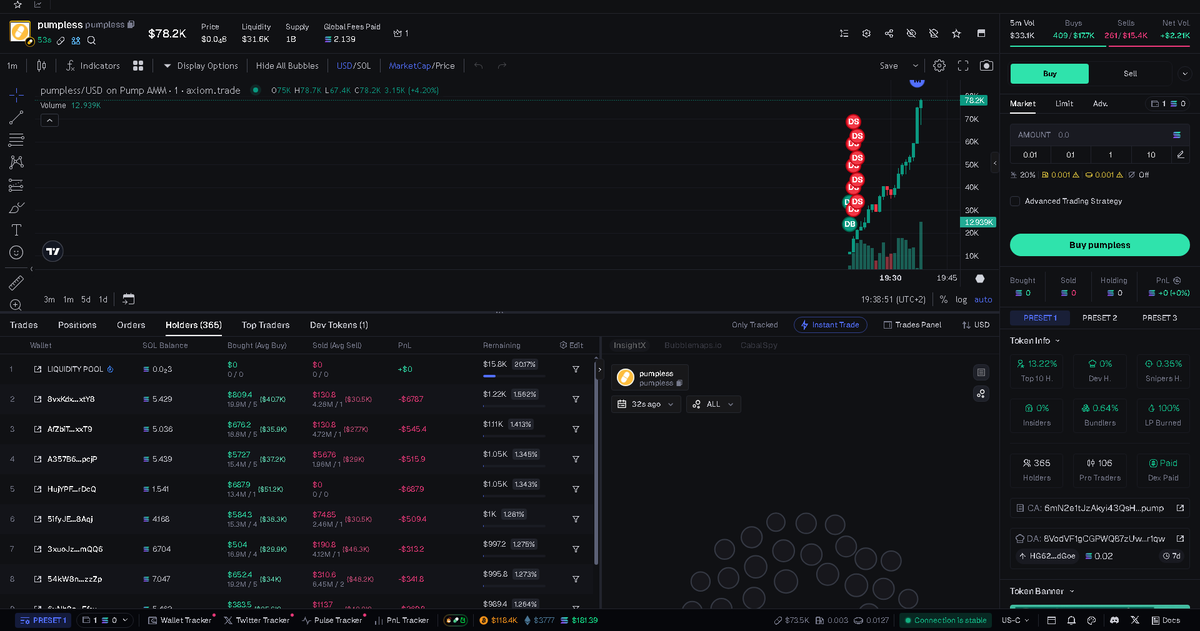Open the candlestick chart type selector

point(41,66)
